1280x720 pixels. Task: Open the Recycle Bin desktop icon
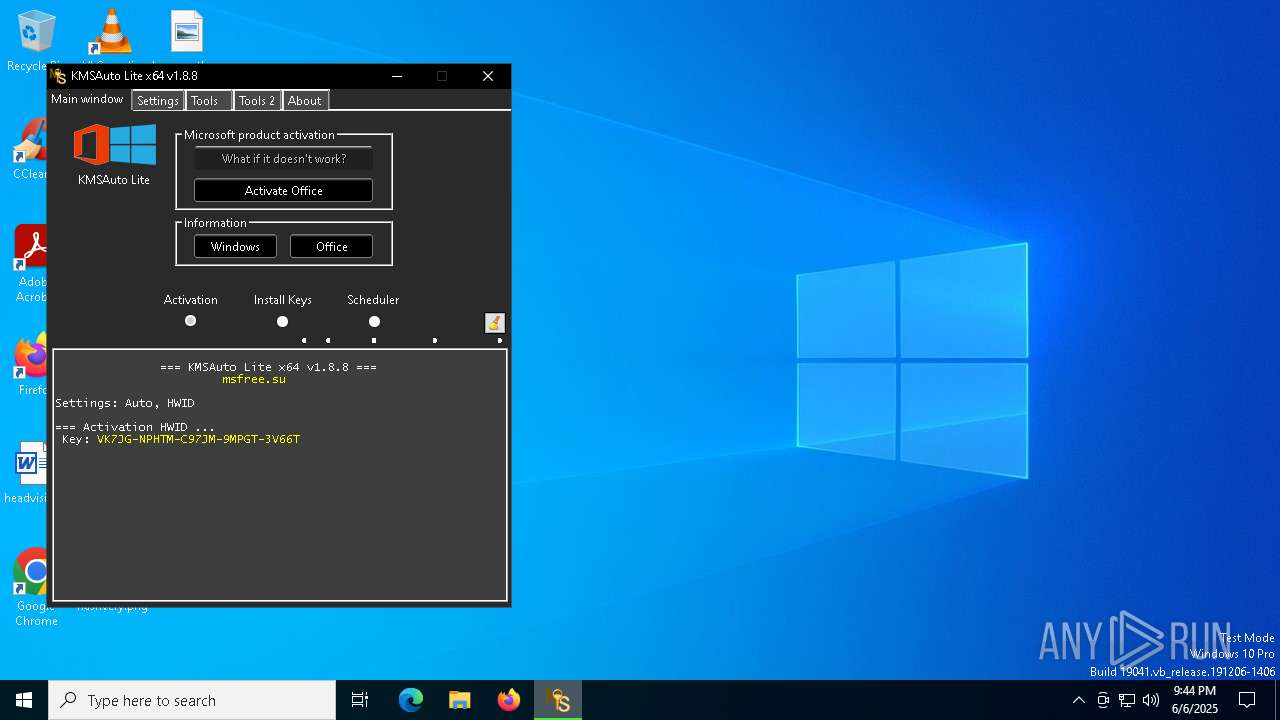pyautogui.click(x=36, y=33)
